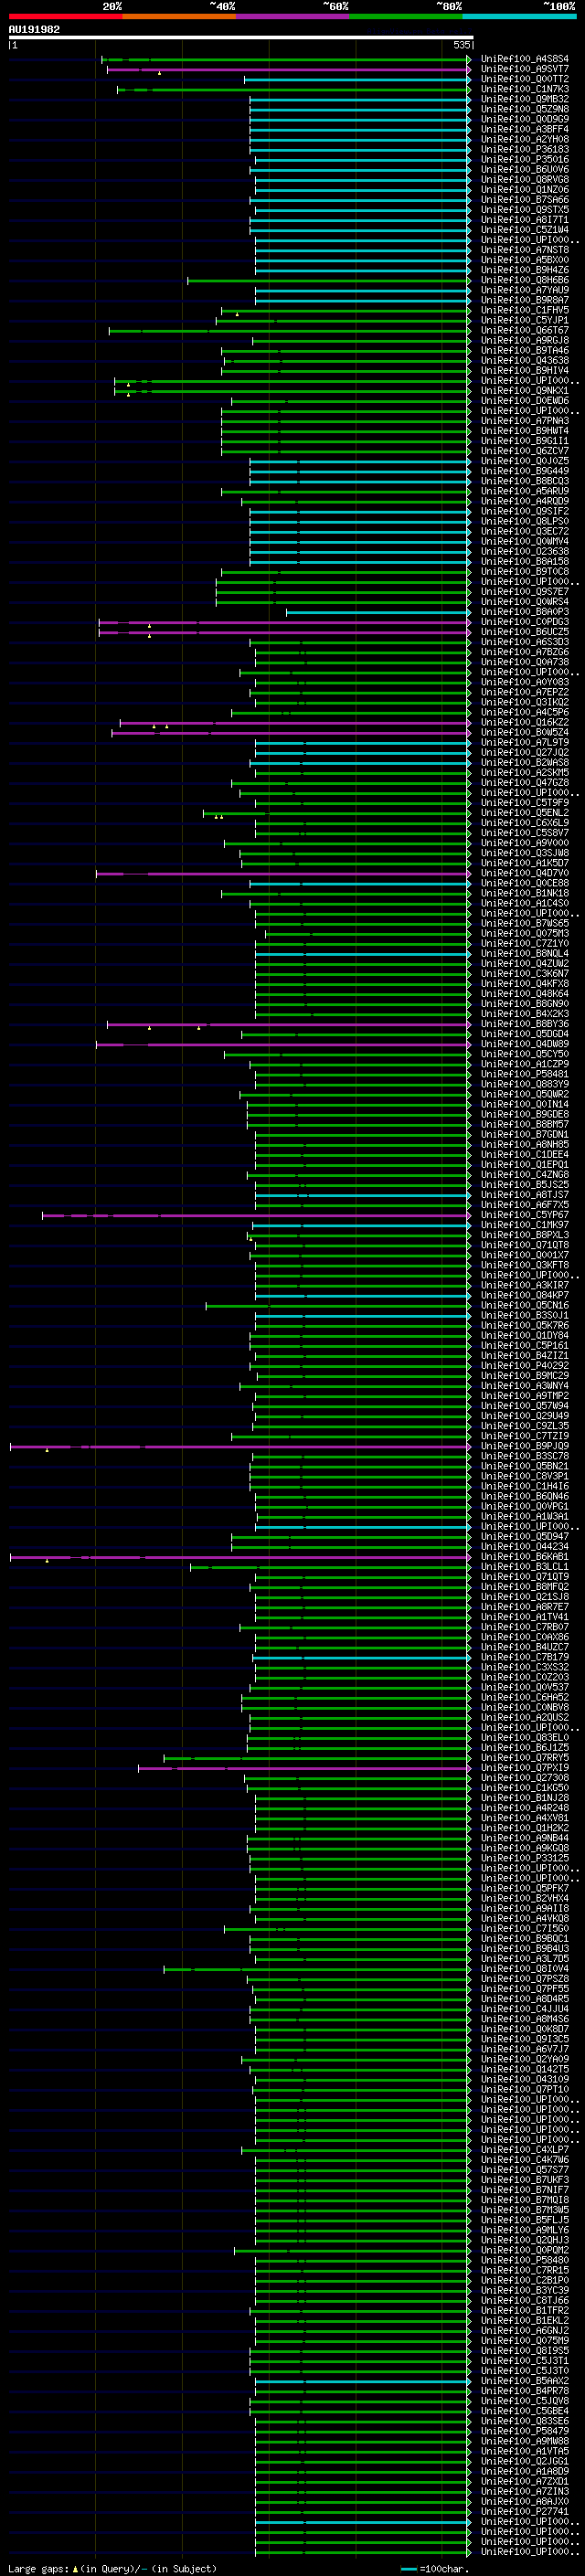
Task: Click the purple ~60% identity legend segment
Action: click(x=293, y=17)
